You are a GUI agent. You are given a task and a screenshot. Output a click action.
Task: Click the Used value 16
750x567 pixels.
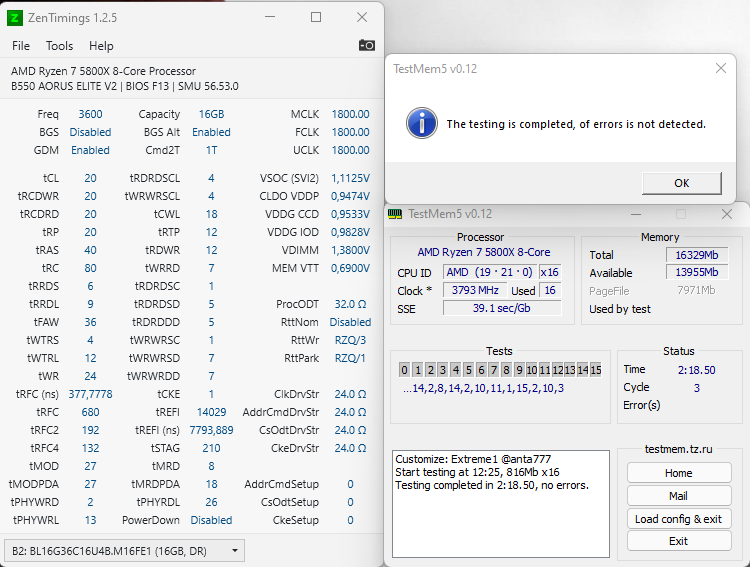[550, 290]
